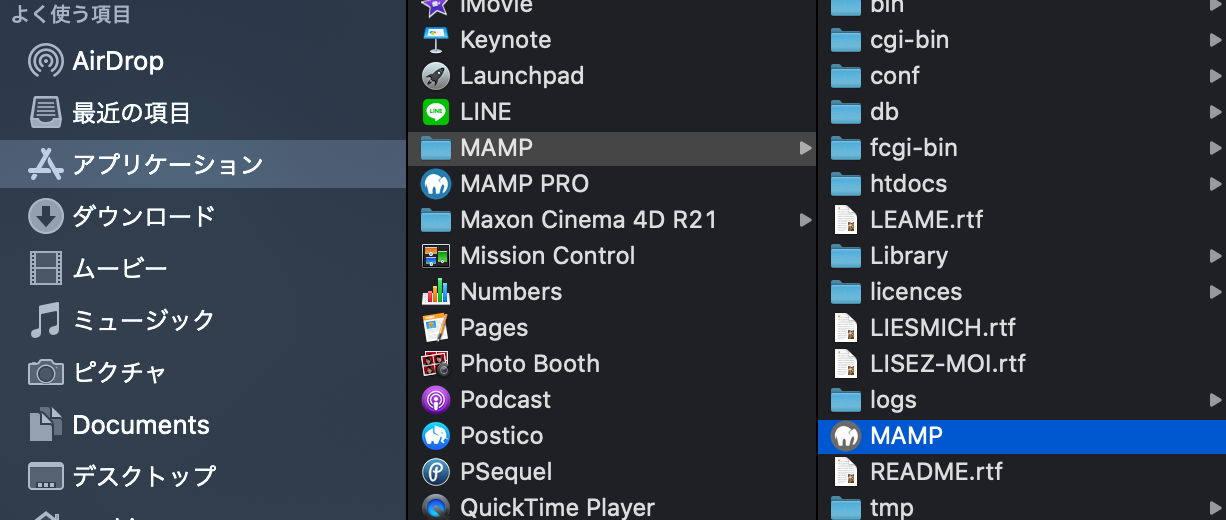The image size is (1226, 520).
Task: Select the LISEZ-MOI.rtf file name
Action: (x=948, y=364)
